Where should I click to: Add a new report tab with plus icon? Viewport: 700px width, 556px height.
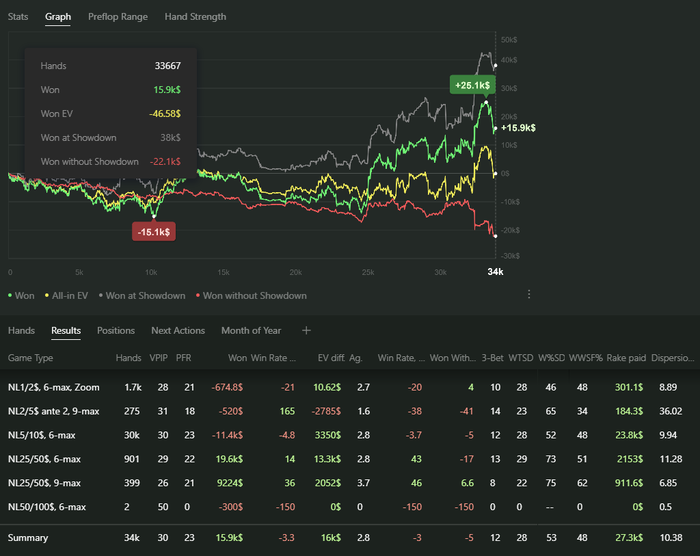[307, 331]
